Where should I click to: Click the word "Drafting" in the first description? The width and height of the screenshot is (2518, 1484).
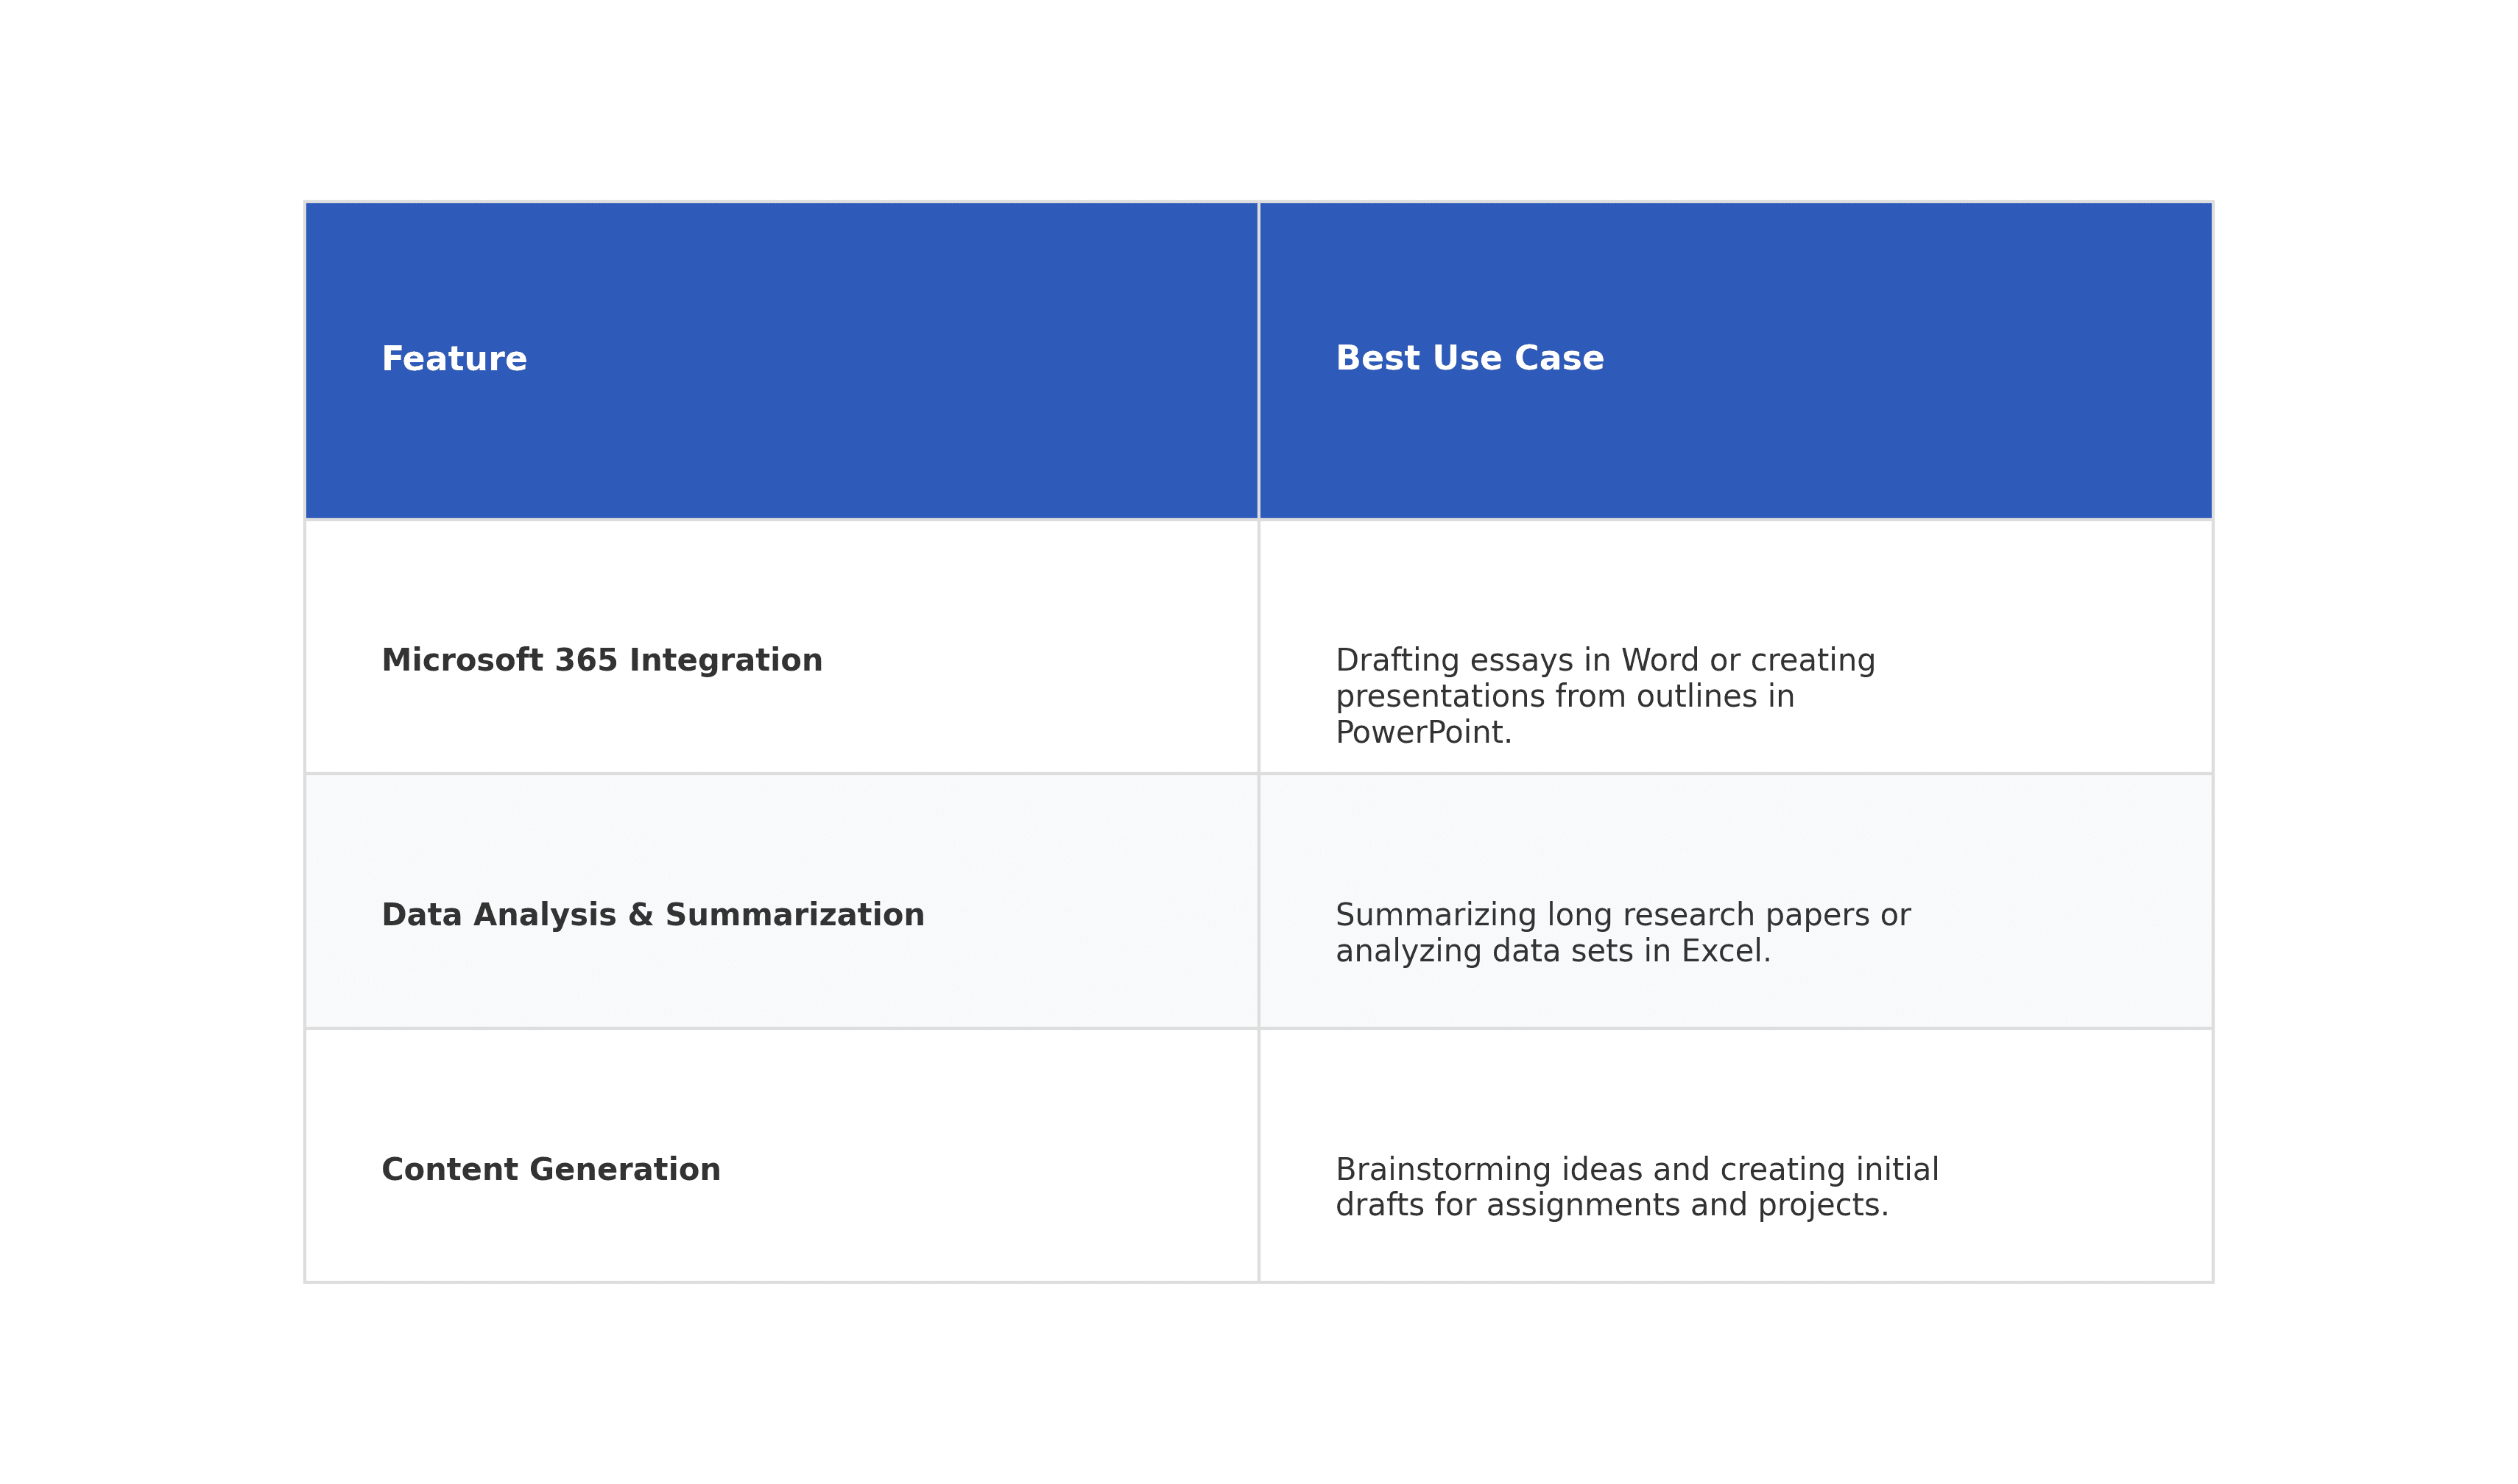pos(1398,661)
